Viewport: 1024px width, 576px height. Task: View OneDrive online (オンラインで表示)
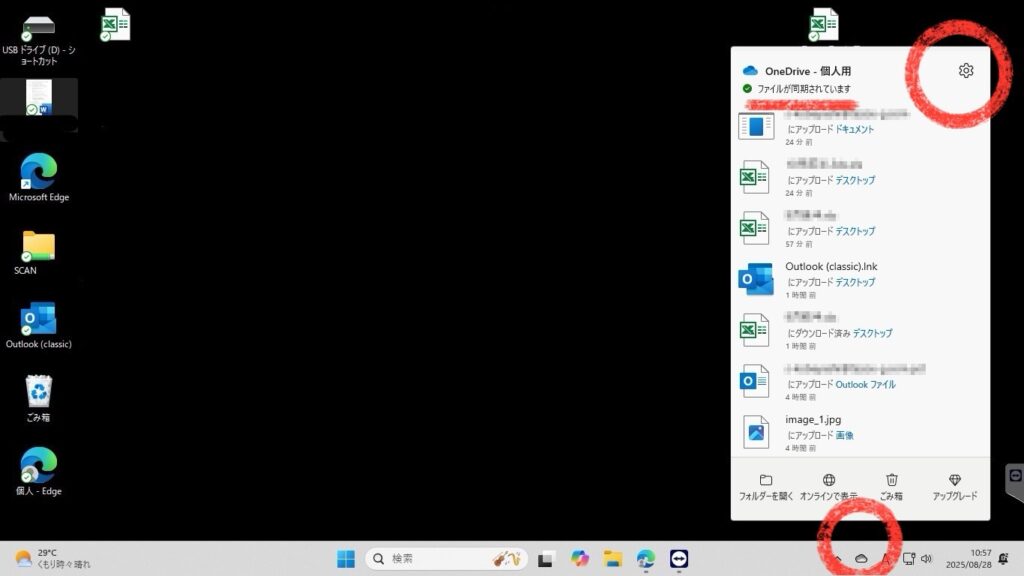[828, 487]
